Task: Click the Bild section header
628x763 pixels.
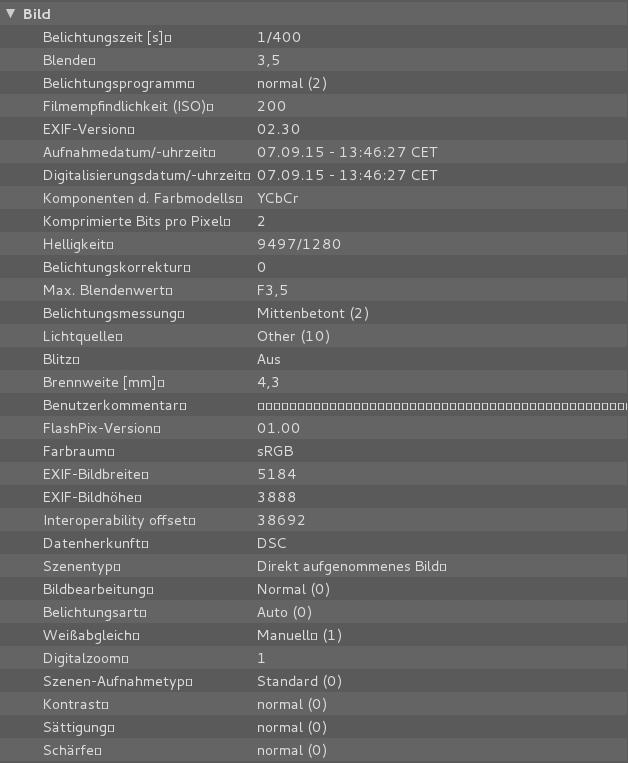Action: pos(37,14)
